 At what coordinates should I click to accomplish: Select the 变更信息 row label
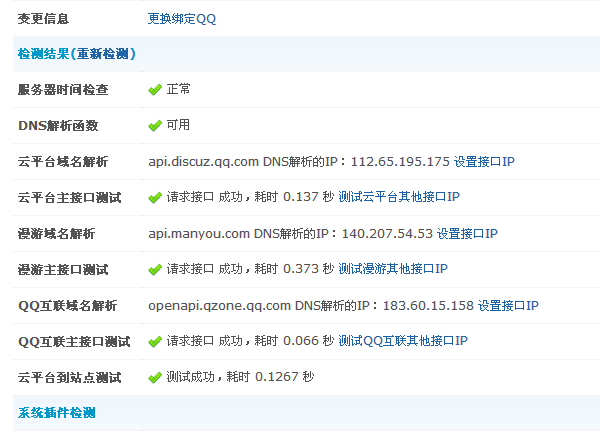tap(43, 18)
